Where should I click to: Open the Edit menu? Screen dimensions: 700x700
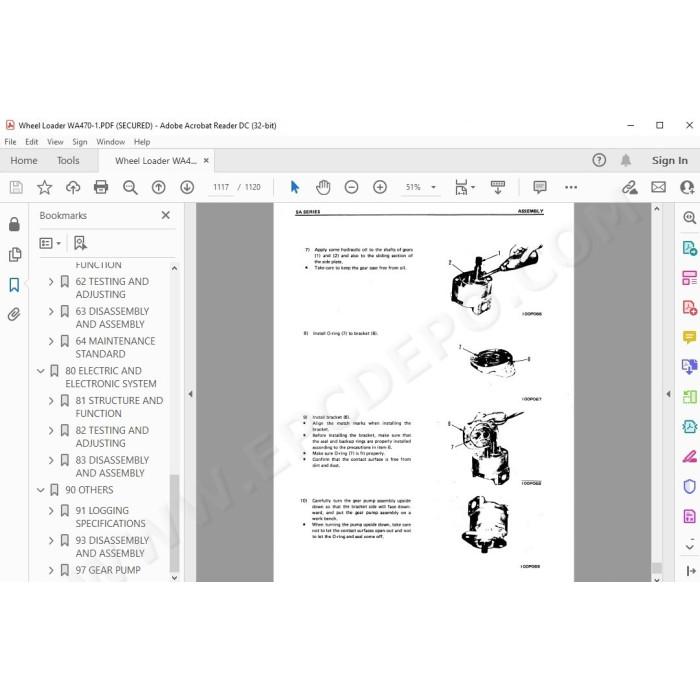pos(31,142)
